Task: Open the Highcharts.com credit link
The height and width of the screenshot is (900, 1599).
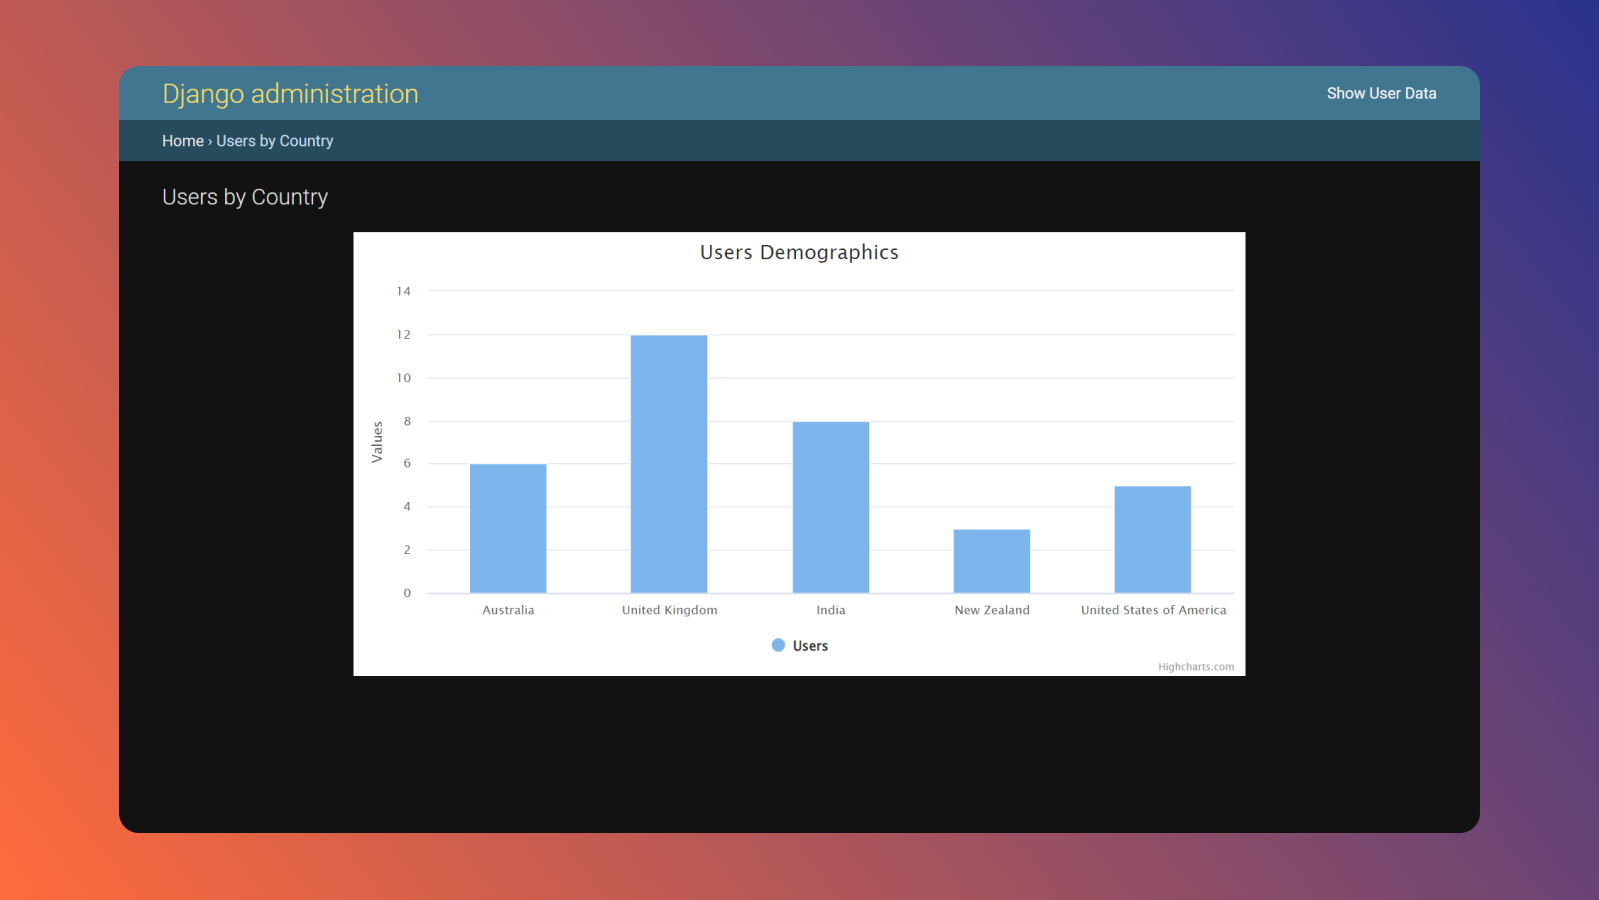Action: 1196,667
